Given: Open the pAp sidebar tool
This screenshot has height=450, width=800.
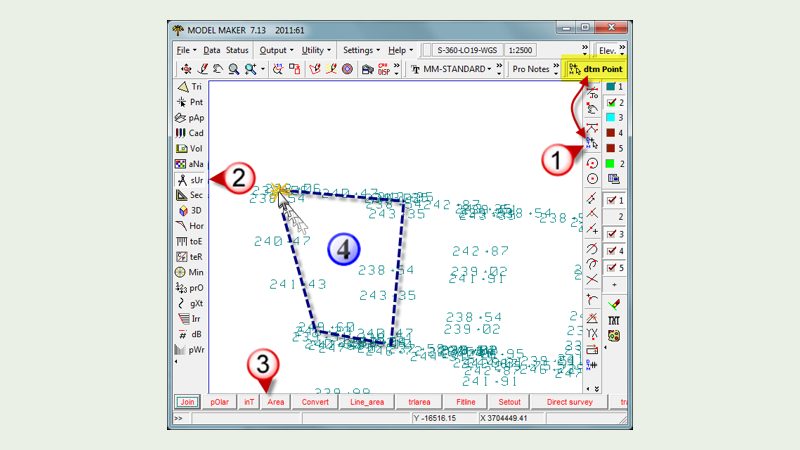Looking at the screenshot, I should pyautogui.click(x=189, y=118).
